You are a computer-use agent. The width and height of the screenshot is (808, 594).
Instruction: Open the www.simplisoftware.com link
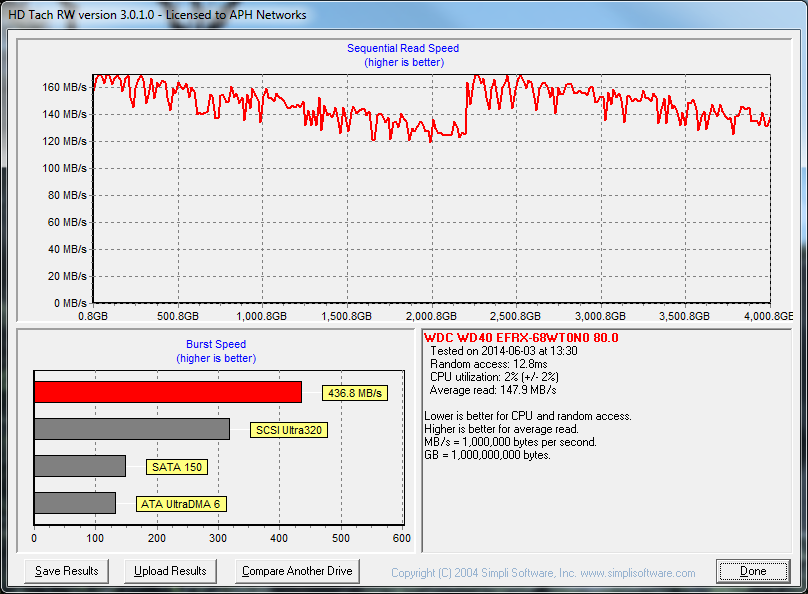click(636, 573)
